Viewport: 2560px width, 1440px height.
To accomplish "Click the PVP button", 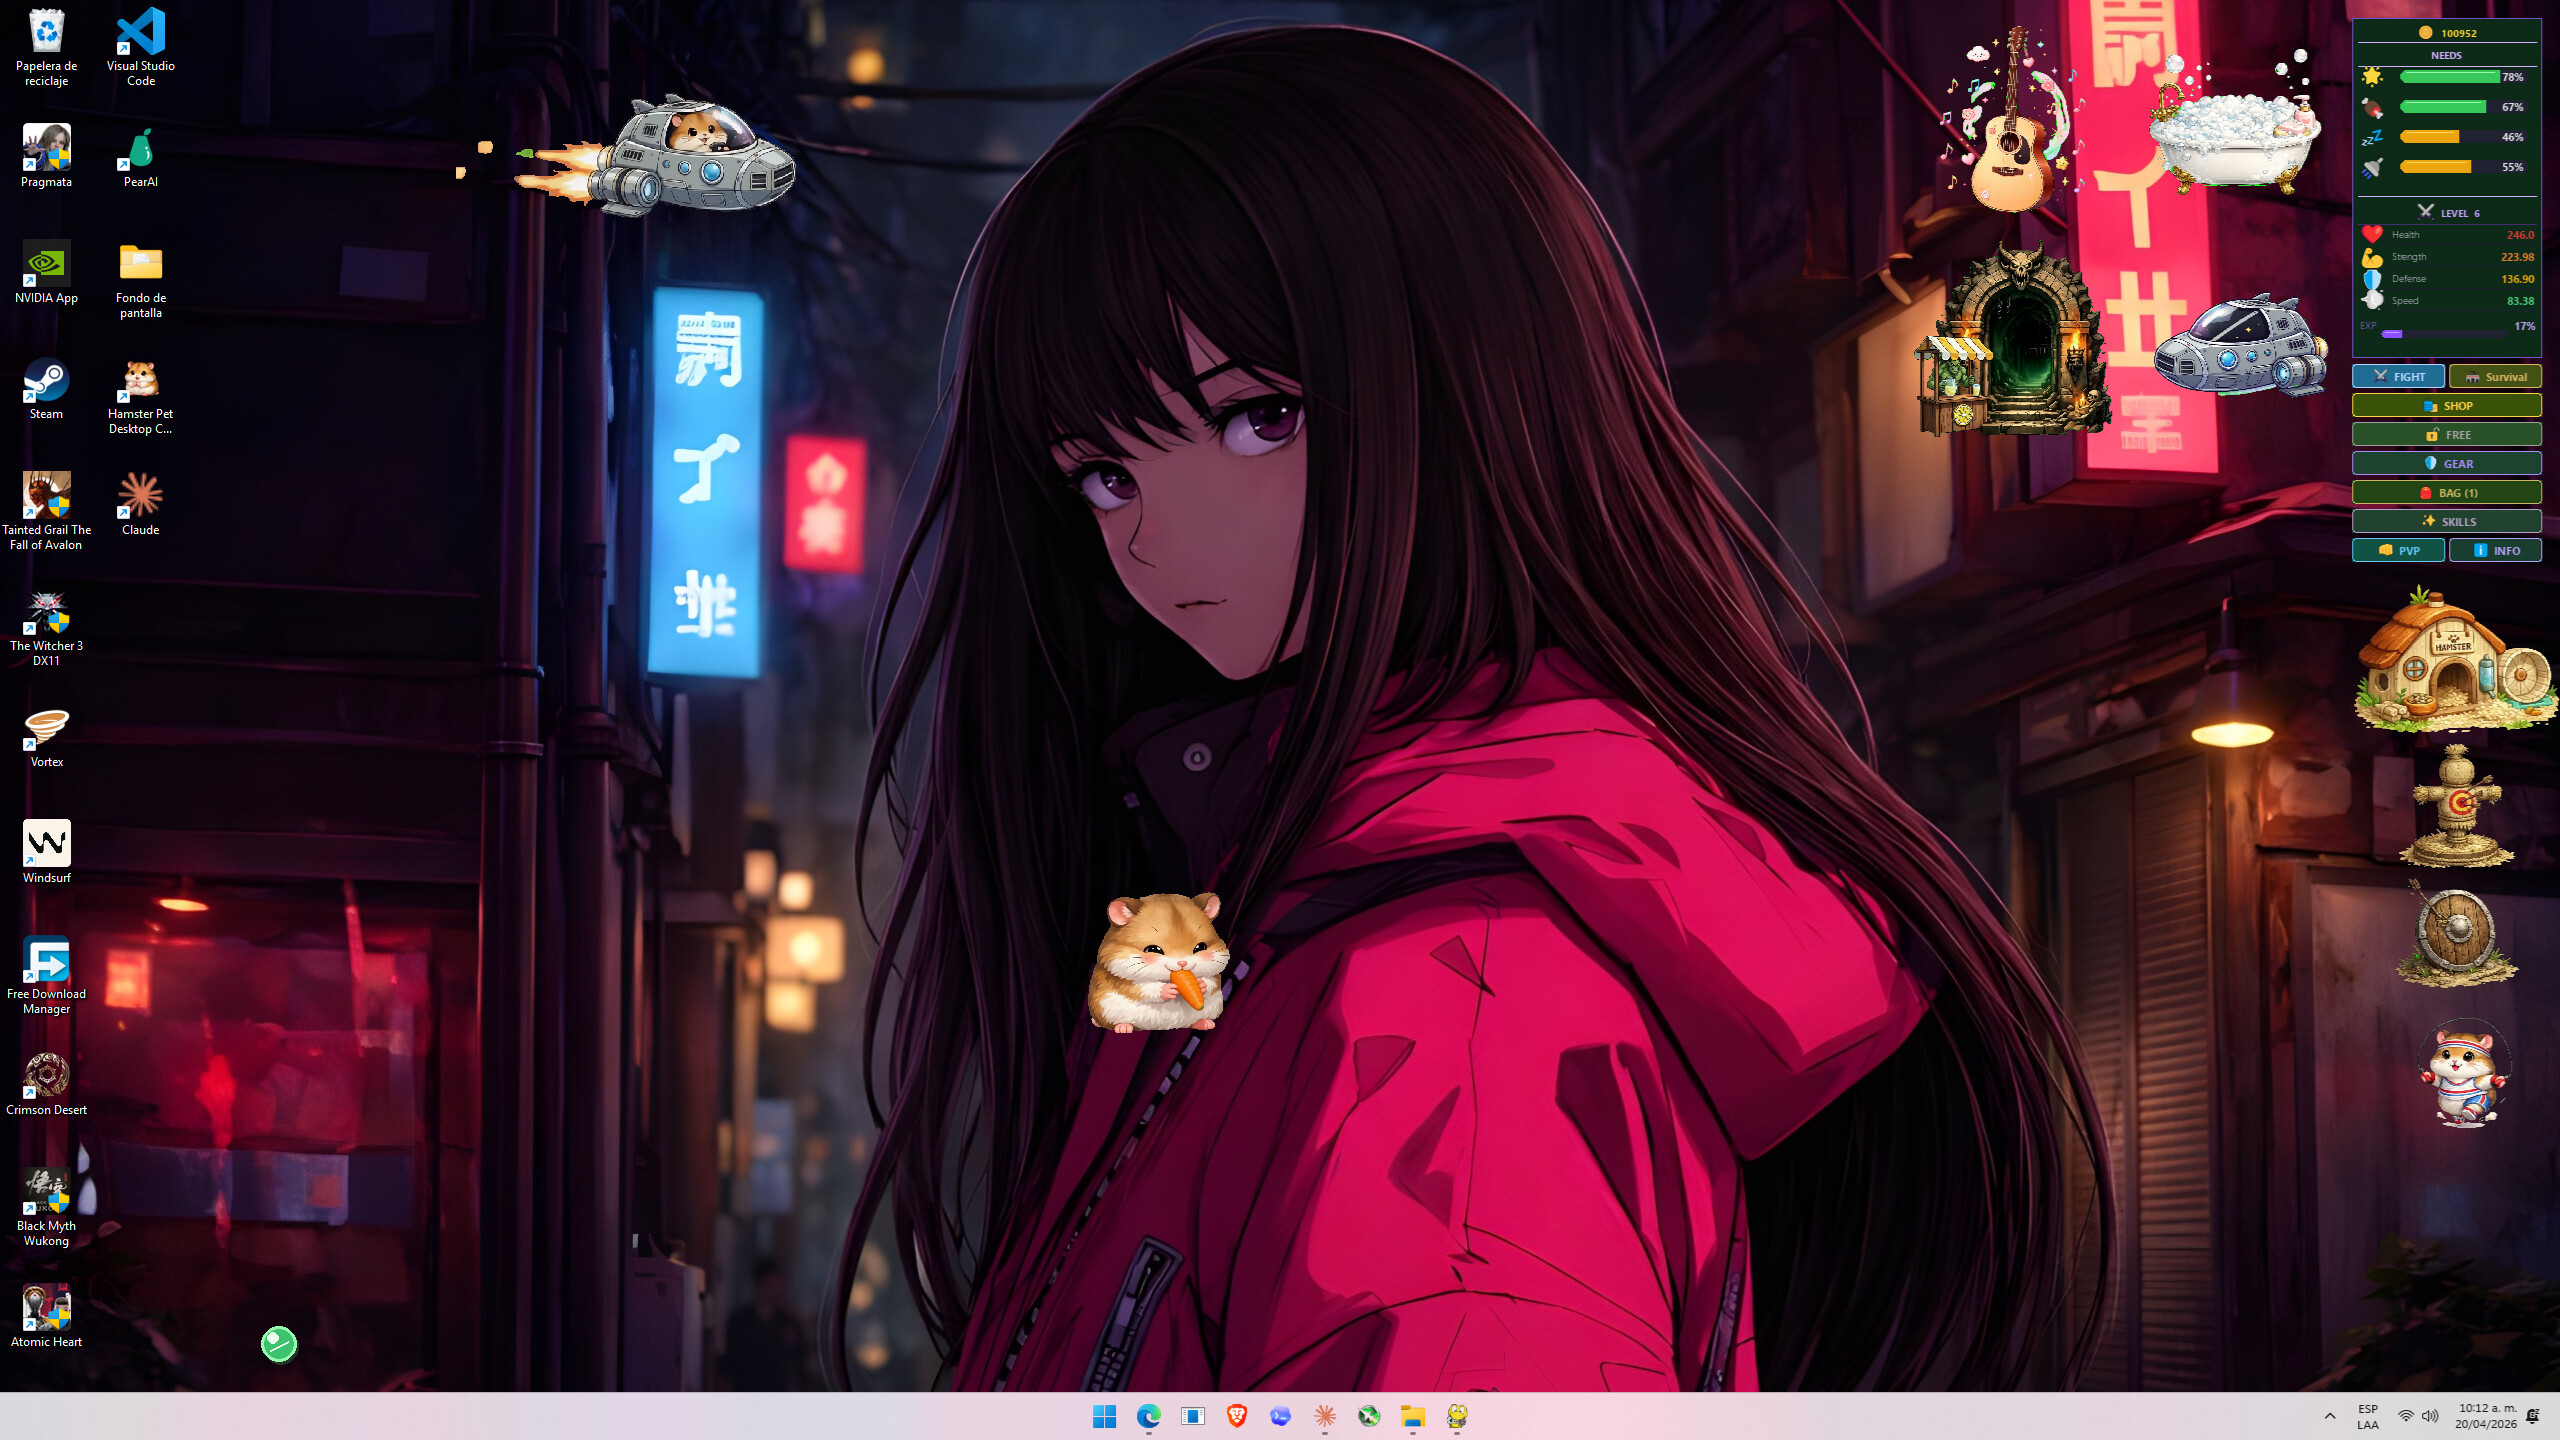I will (x=2398, y=550).
